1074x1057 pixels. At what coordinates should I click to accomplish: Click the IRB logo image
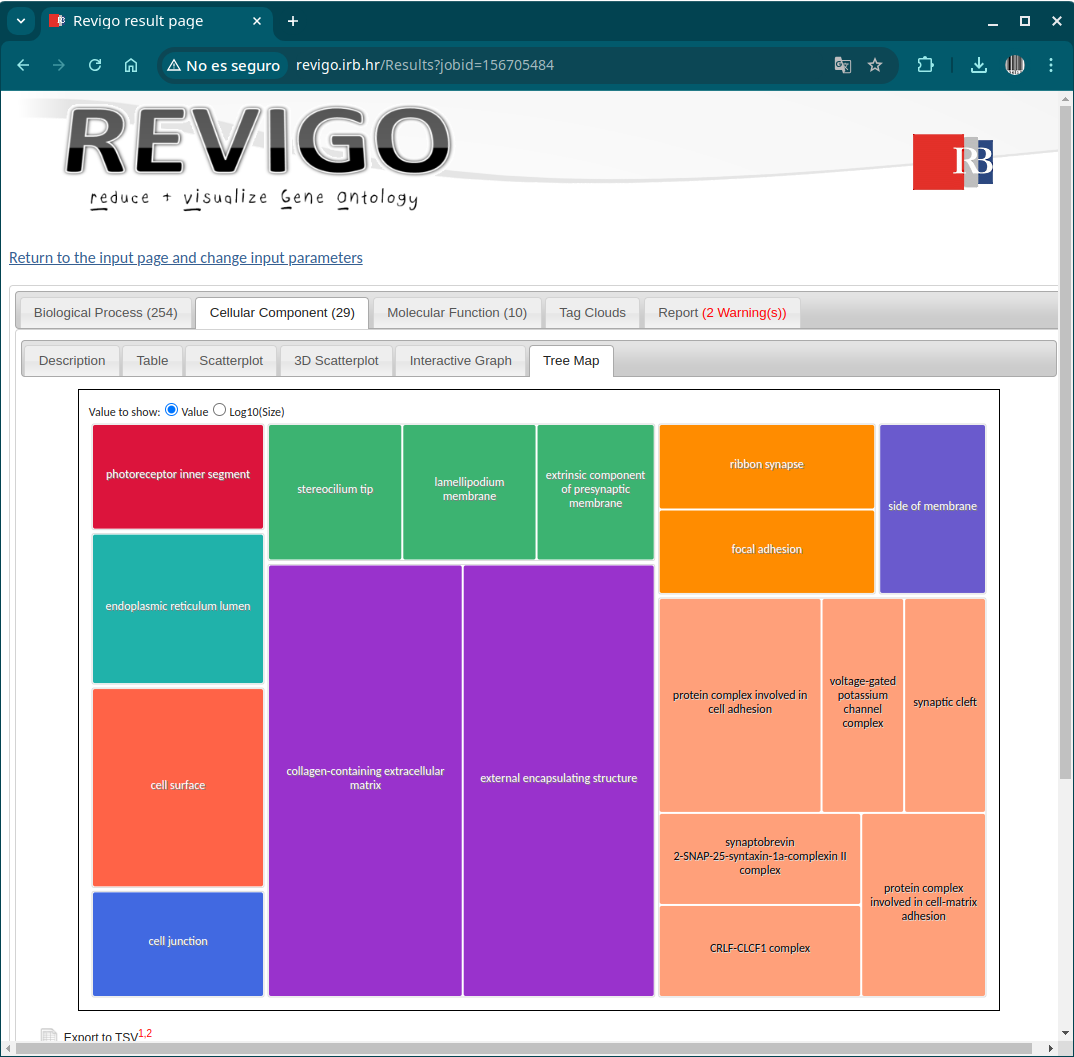[x=952, y=162]
